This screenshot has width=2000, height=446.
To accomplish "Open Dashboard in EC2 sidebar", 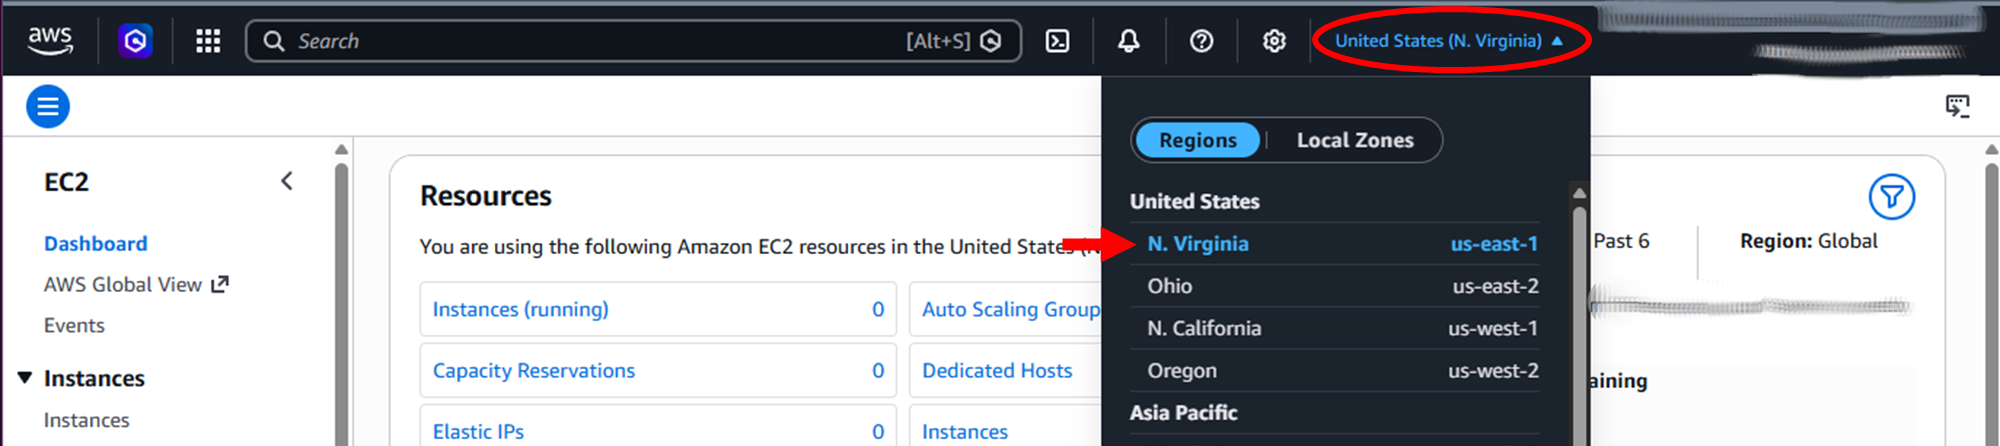I will point(95,243).
